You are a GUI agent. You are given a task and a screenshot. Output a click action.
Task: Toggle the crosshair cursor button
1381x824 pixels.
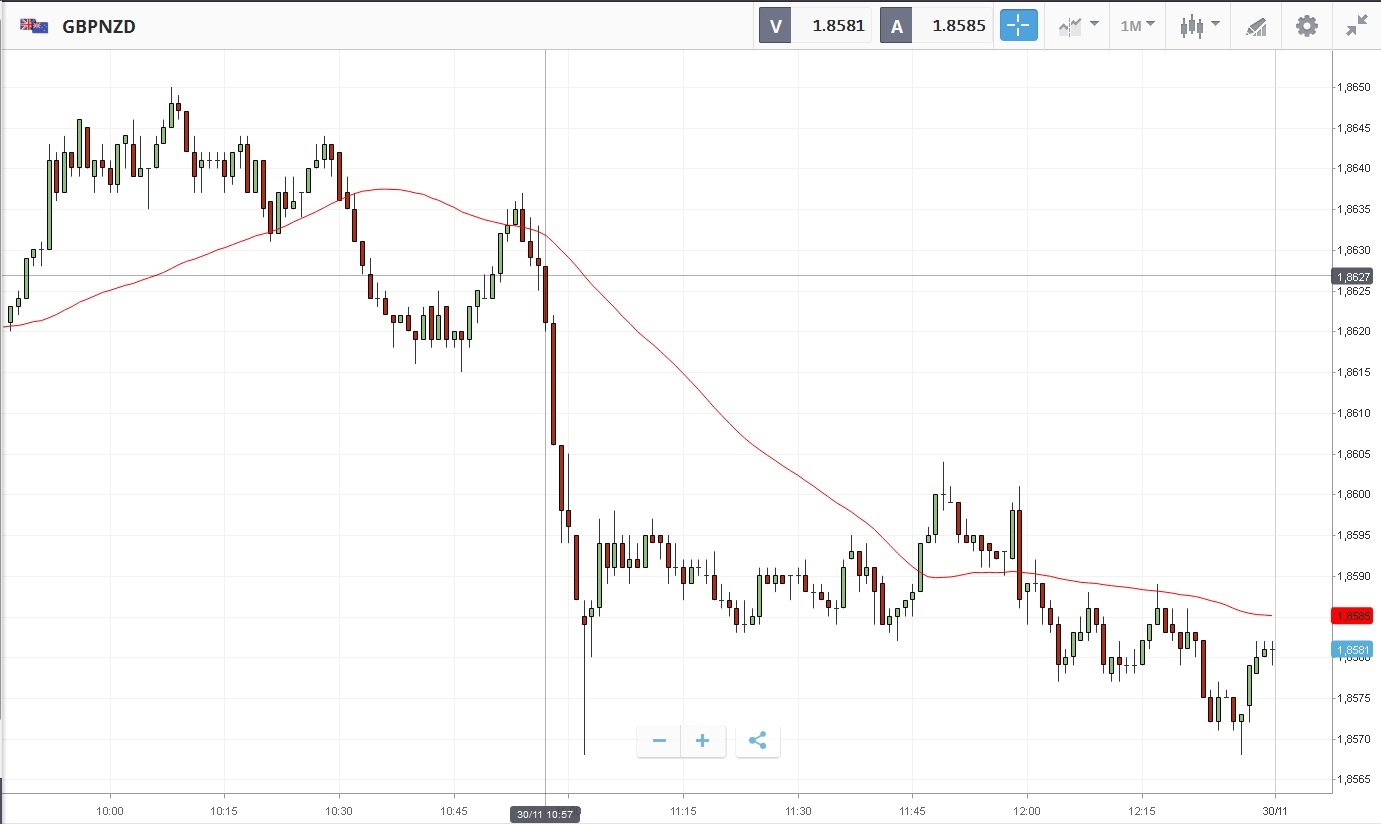tap(1019, 26)
